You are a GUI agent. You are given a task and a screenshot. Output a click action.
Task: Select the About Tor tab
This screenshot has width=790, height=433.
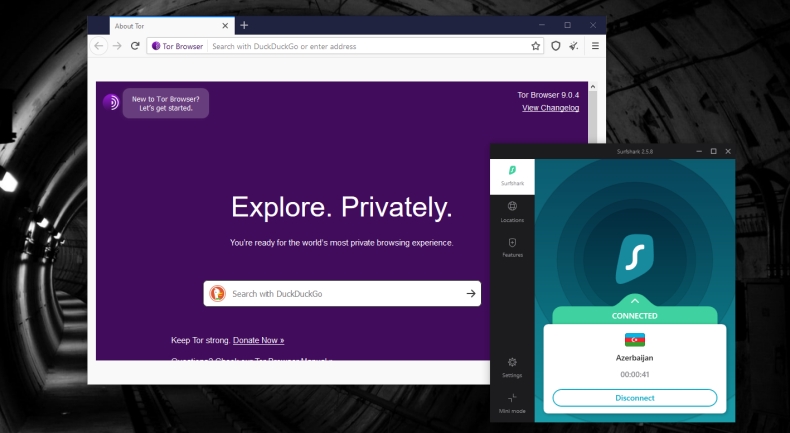160,25
